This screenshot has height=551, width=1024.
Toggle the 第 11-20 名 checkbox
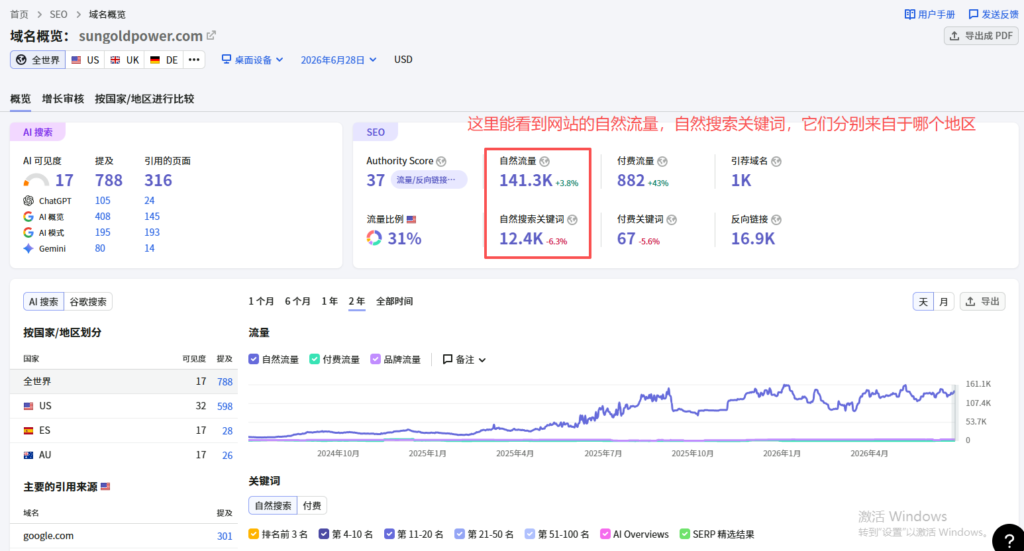click(x=389, y=534)
